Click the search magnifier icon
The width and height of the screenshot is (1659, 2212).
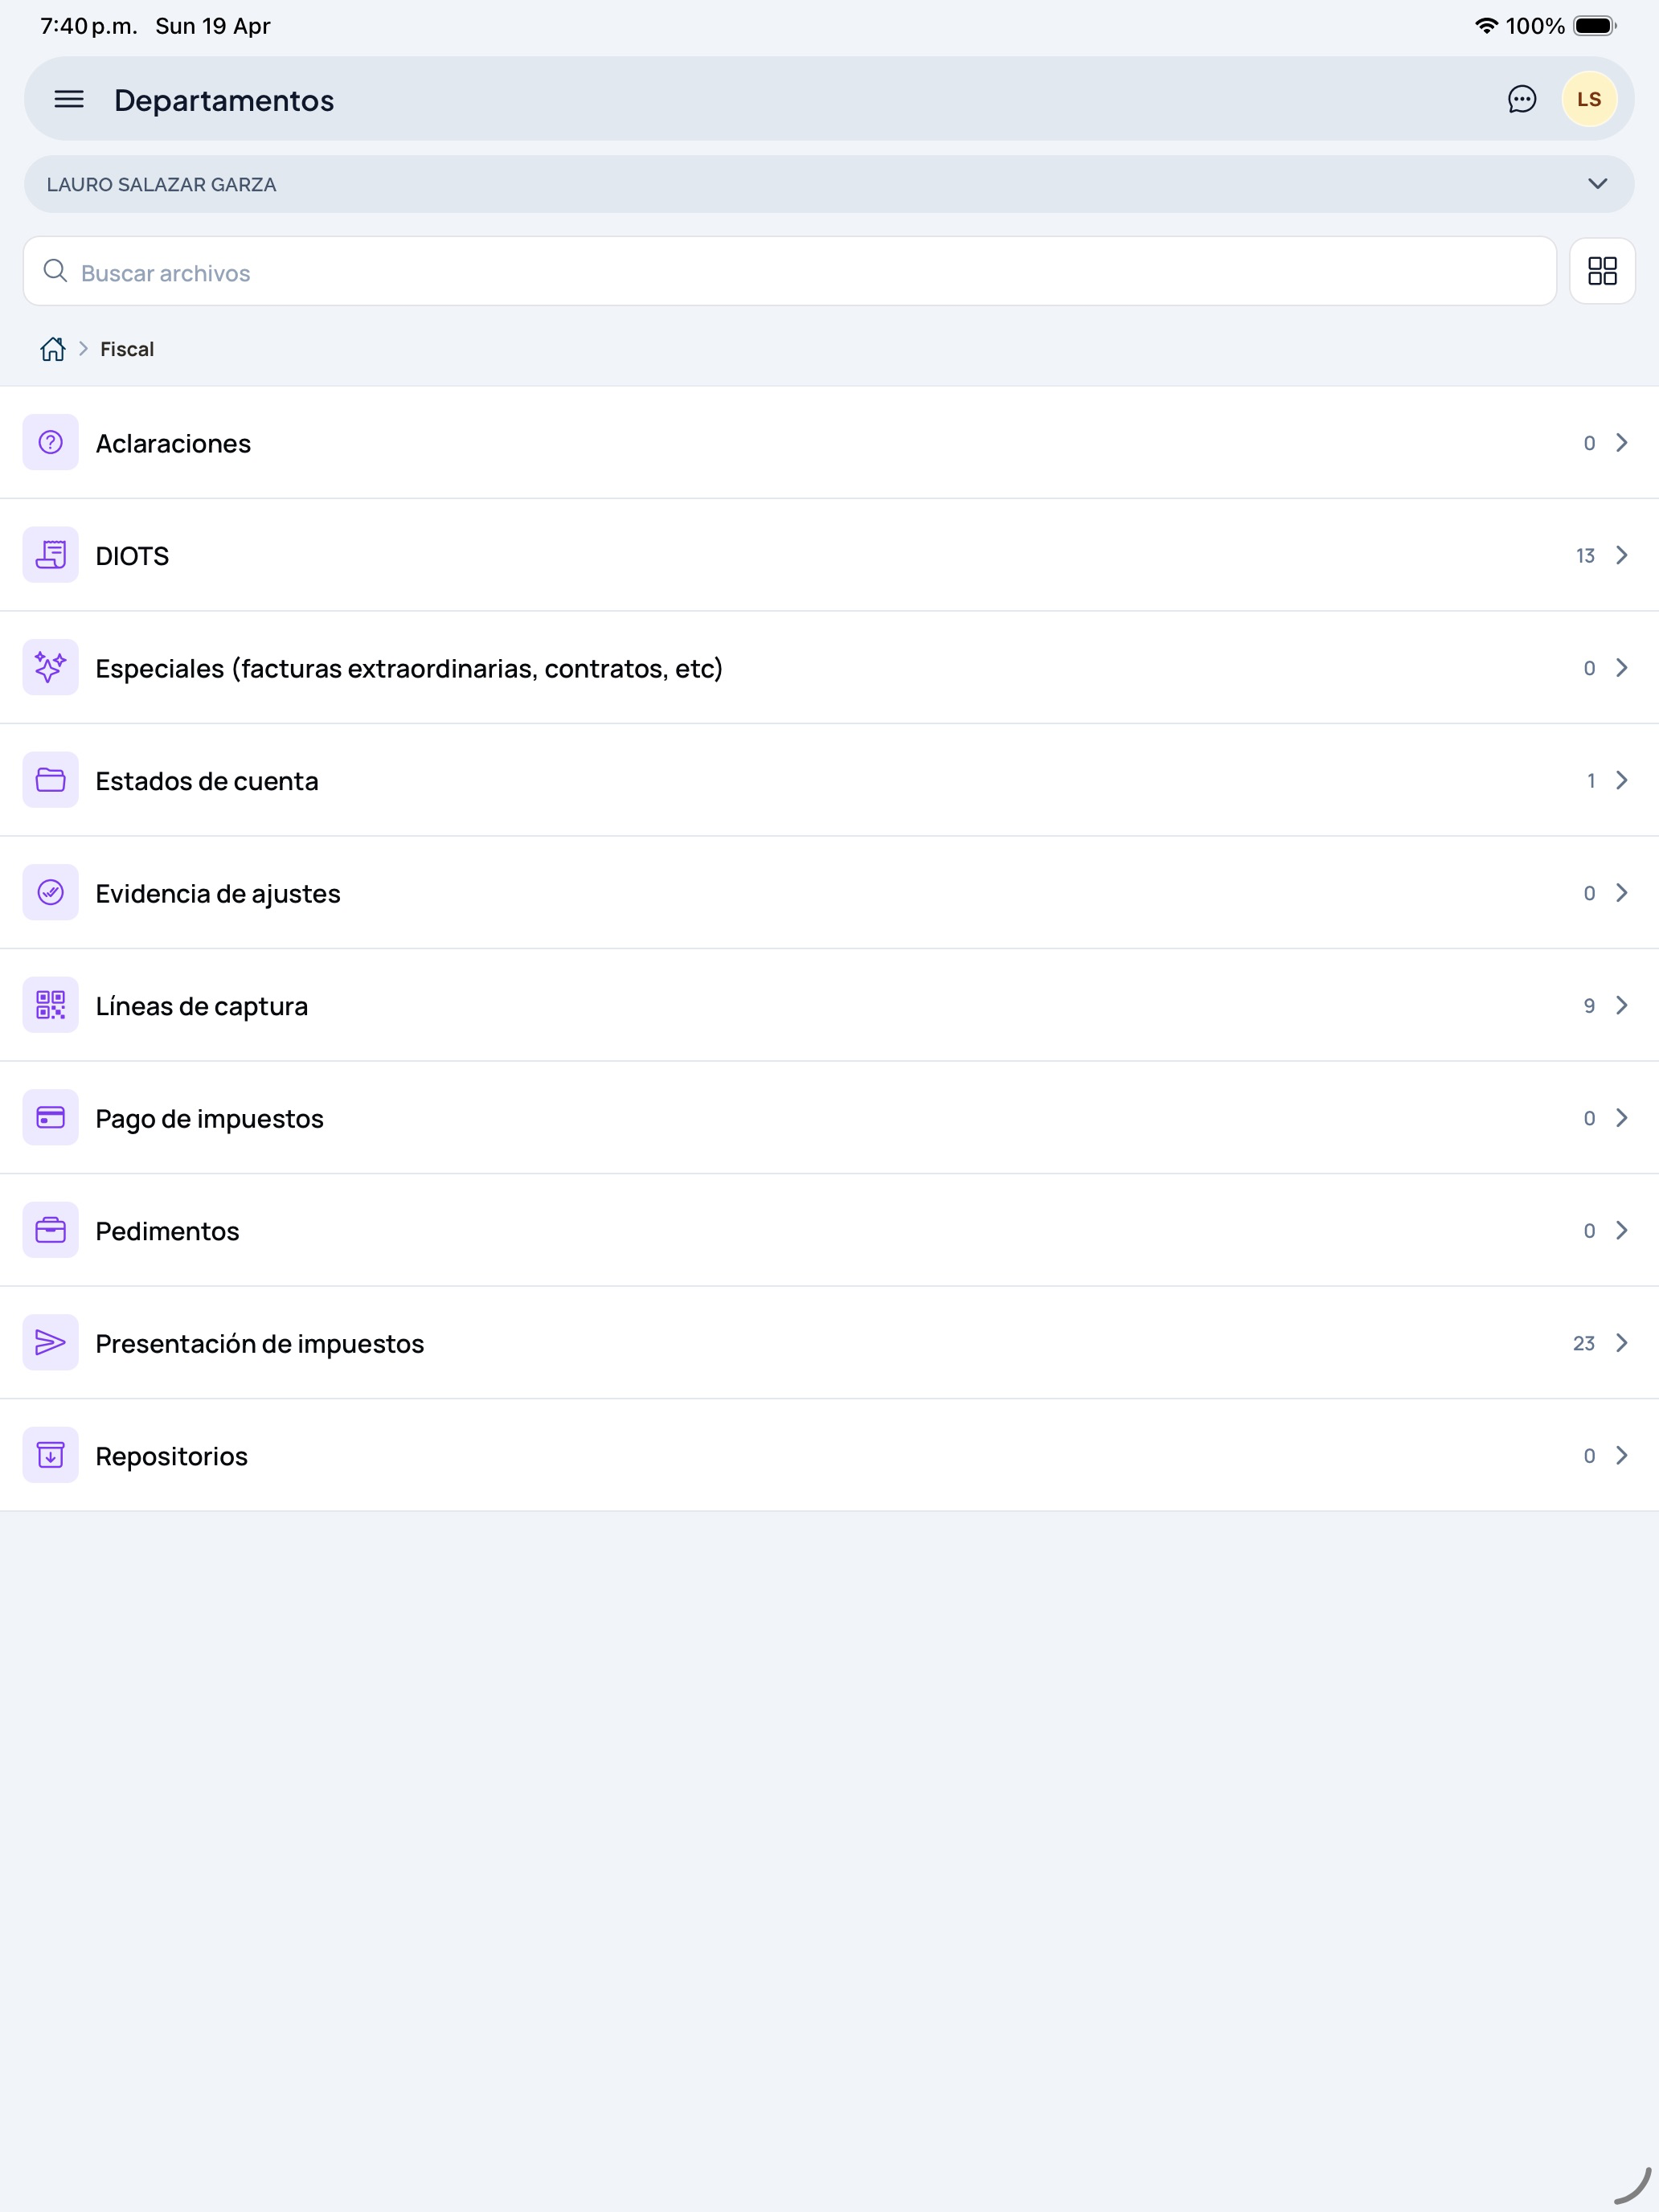pyautogui.click(x=55, y=271)
